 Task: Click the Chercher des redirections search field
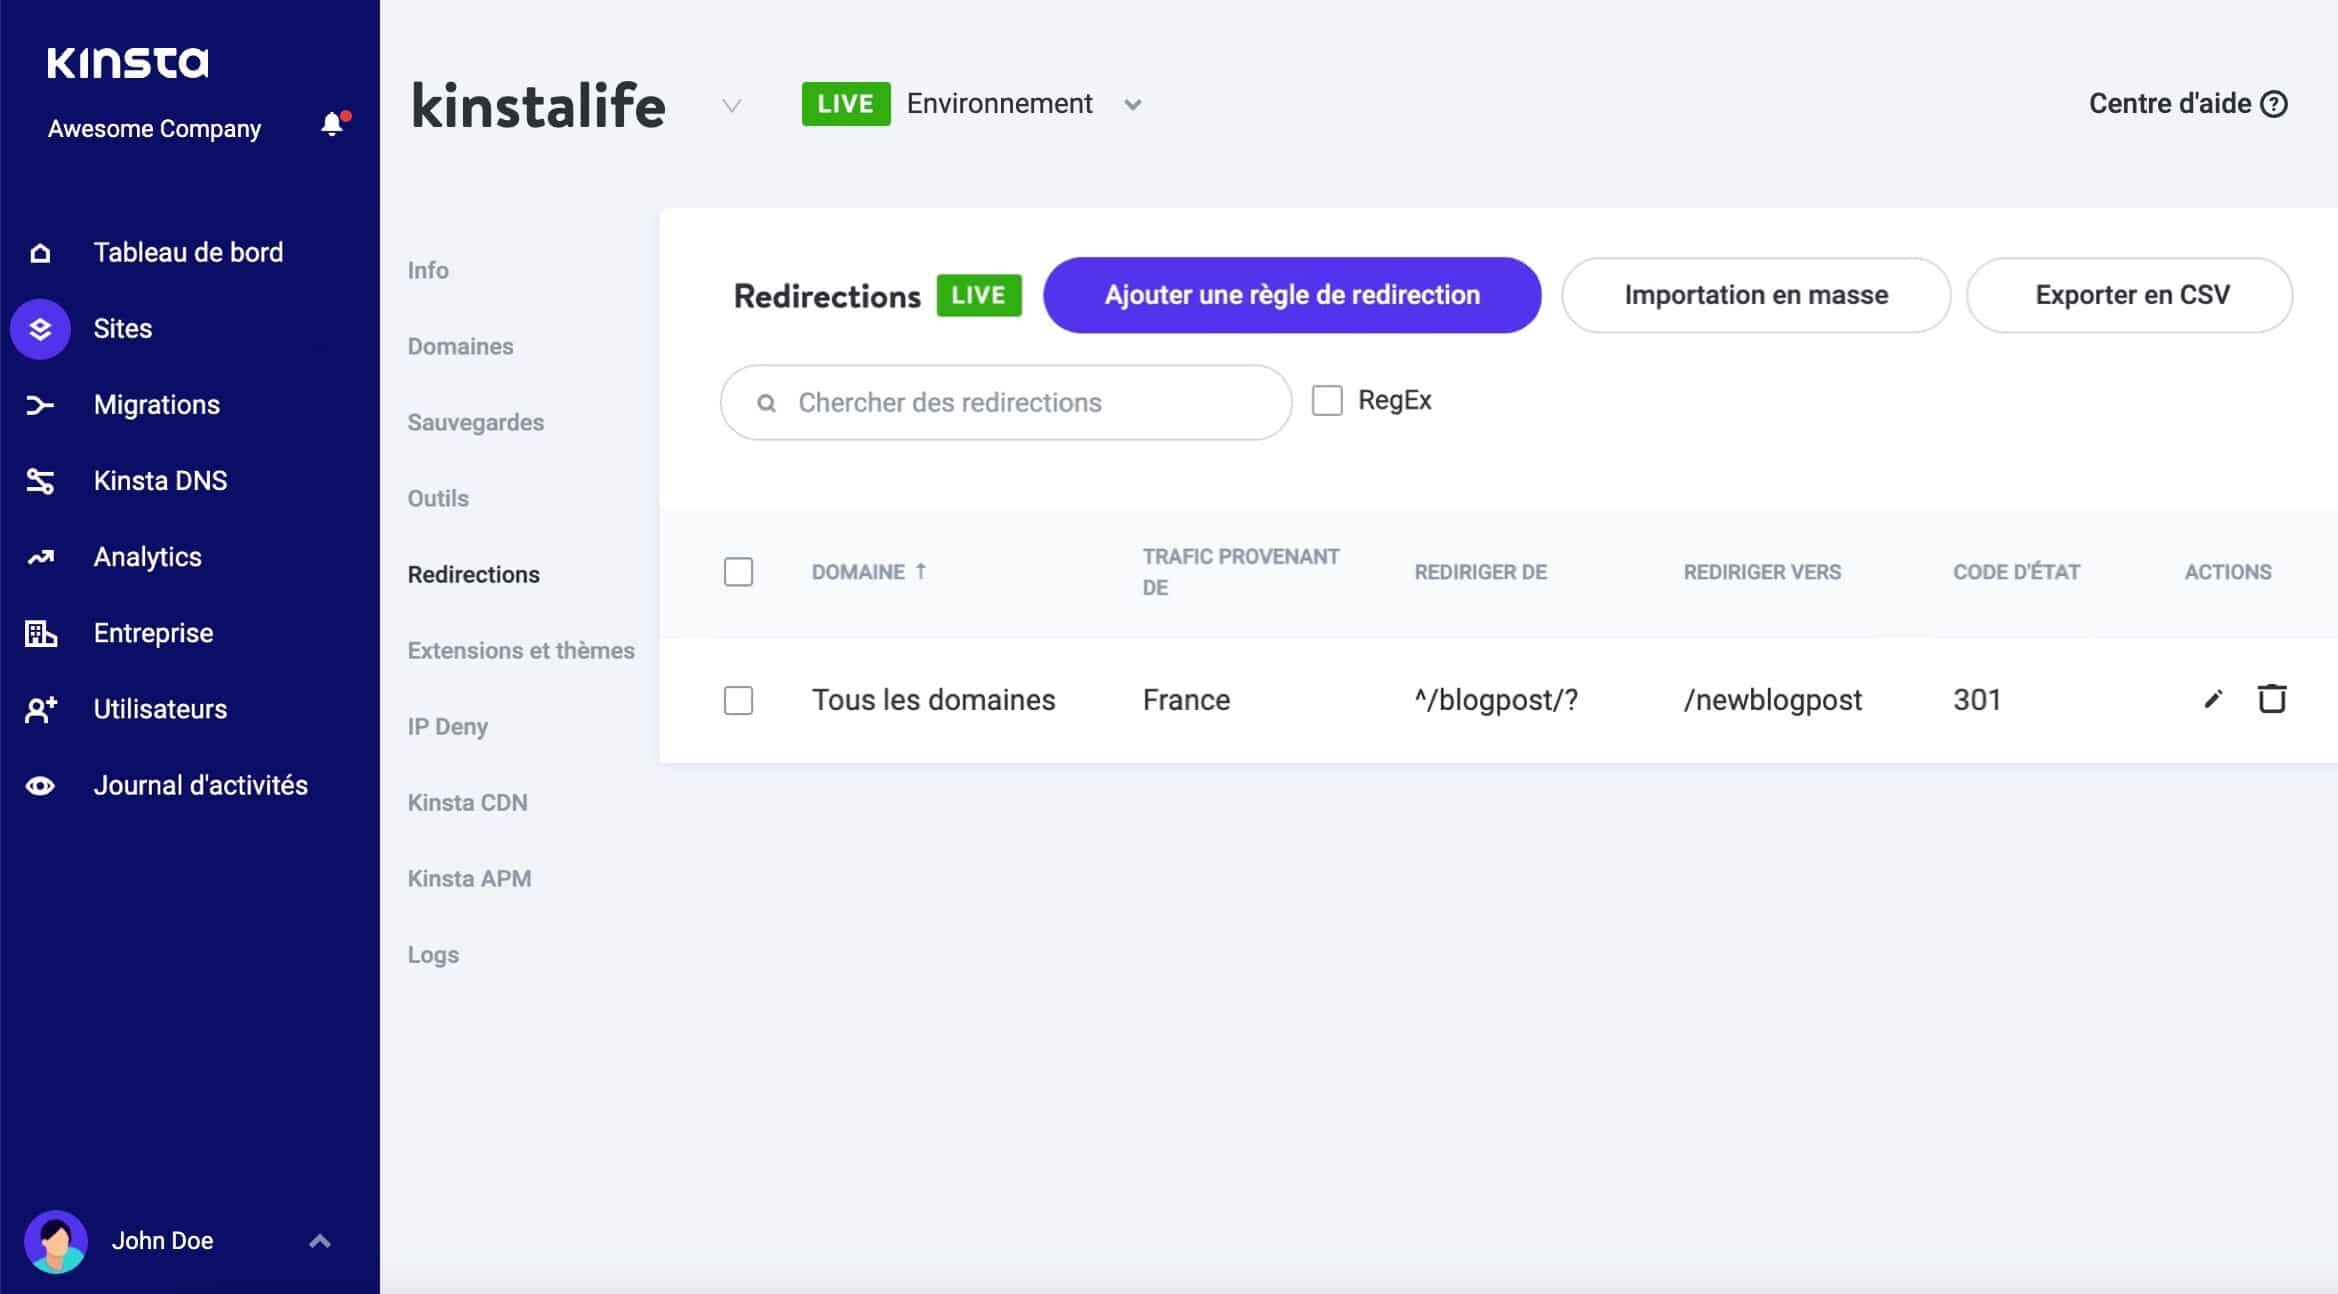pyautogui.click(x=1005, y=402)
